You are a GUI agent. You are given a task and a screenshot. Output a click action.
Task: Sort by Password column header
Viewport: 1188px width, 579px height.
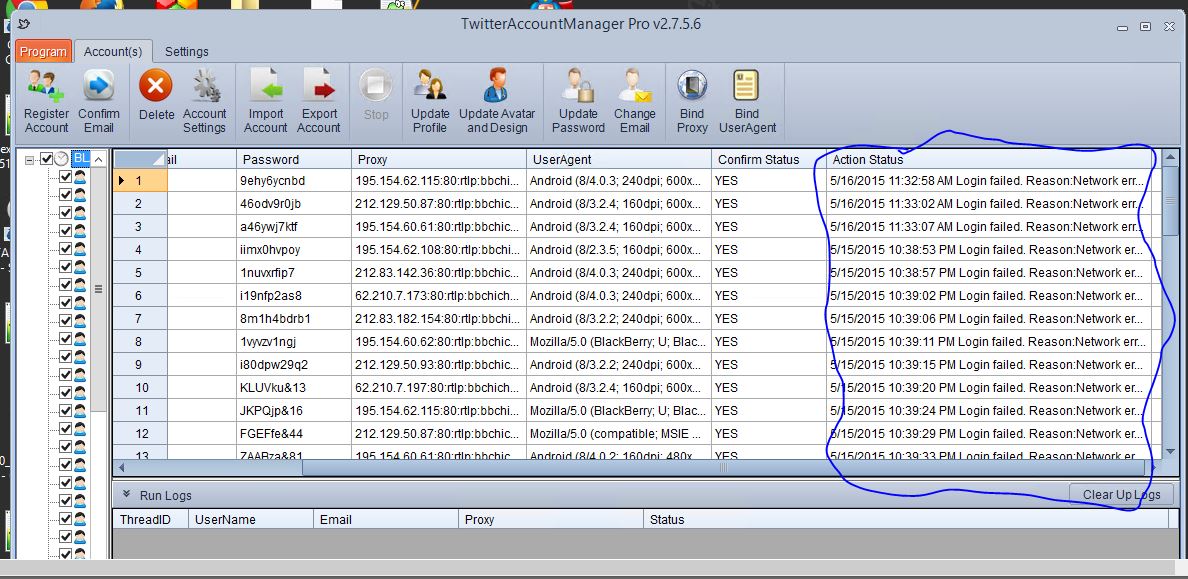pos(294,160)
